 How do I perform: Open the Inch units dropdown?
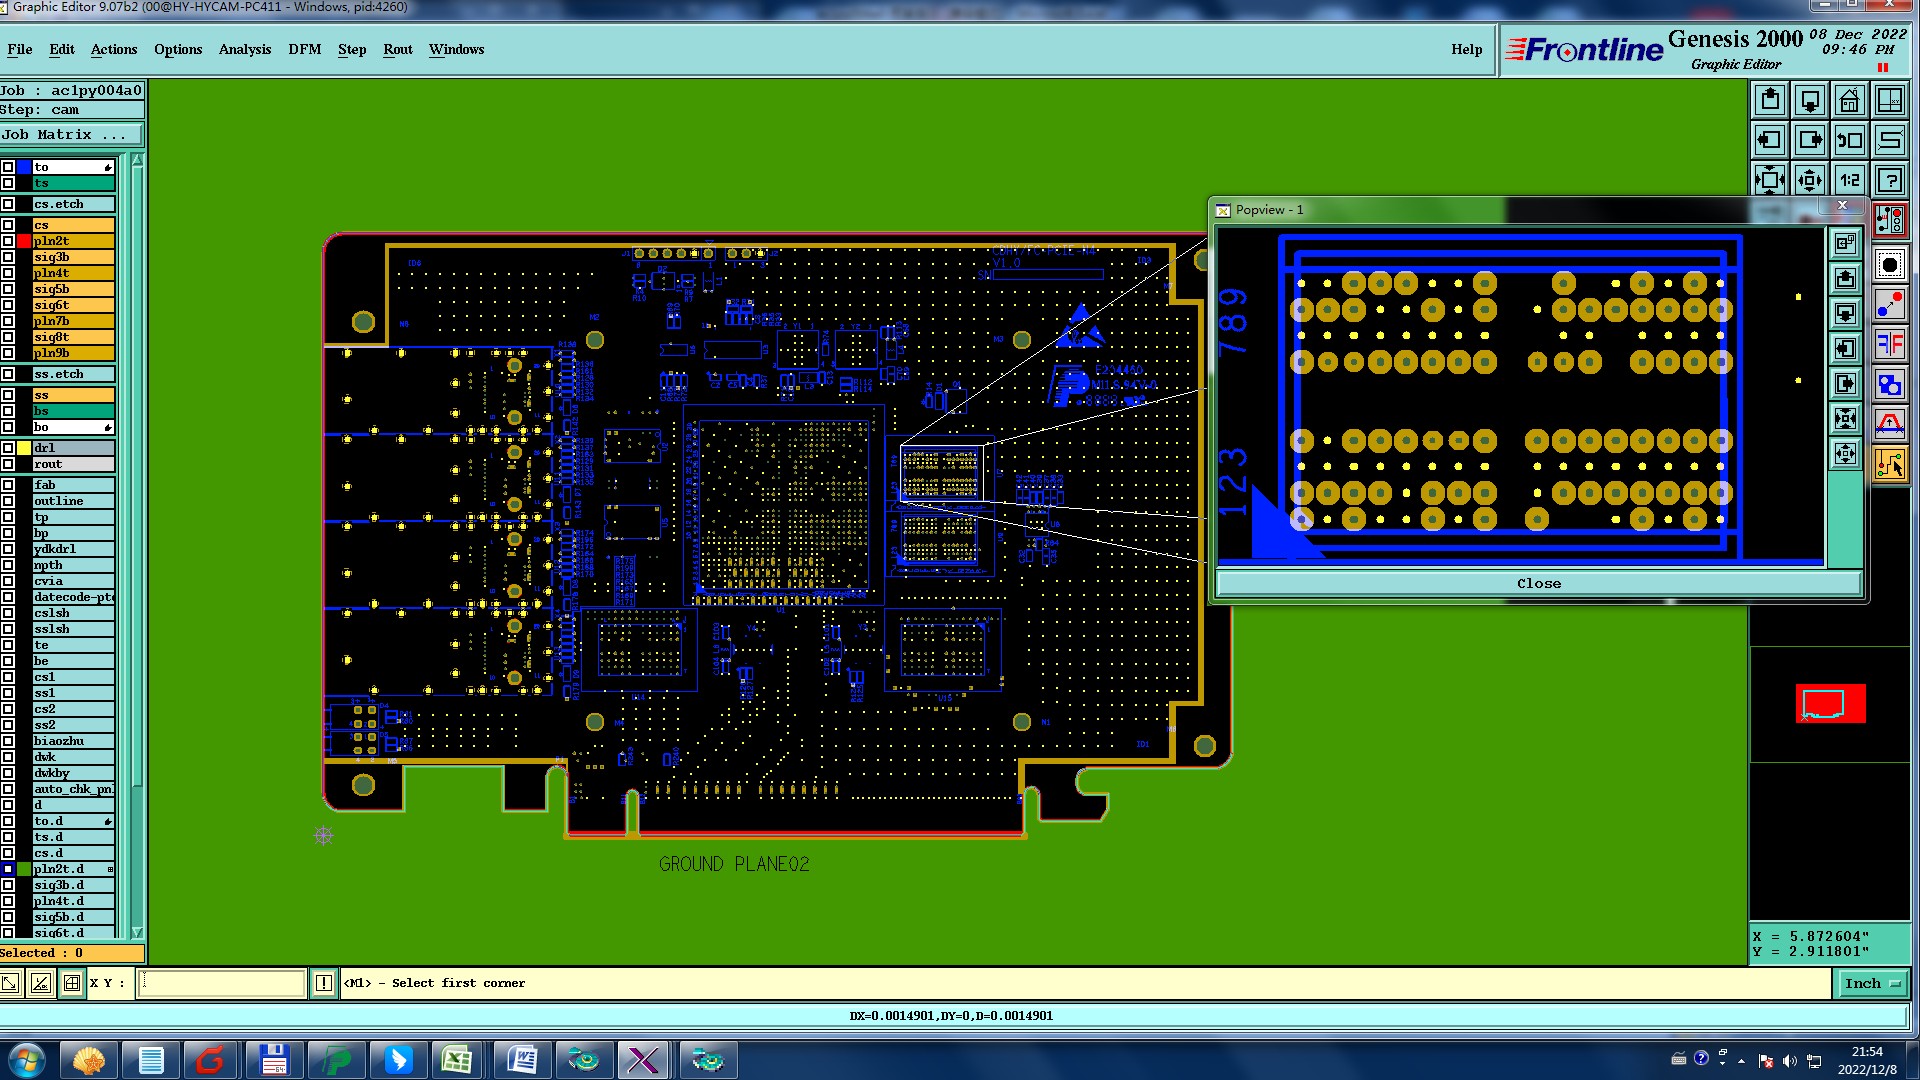tap(1871, 984)
